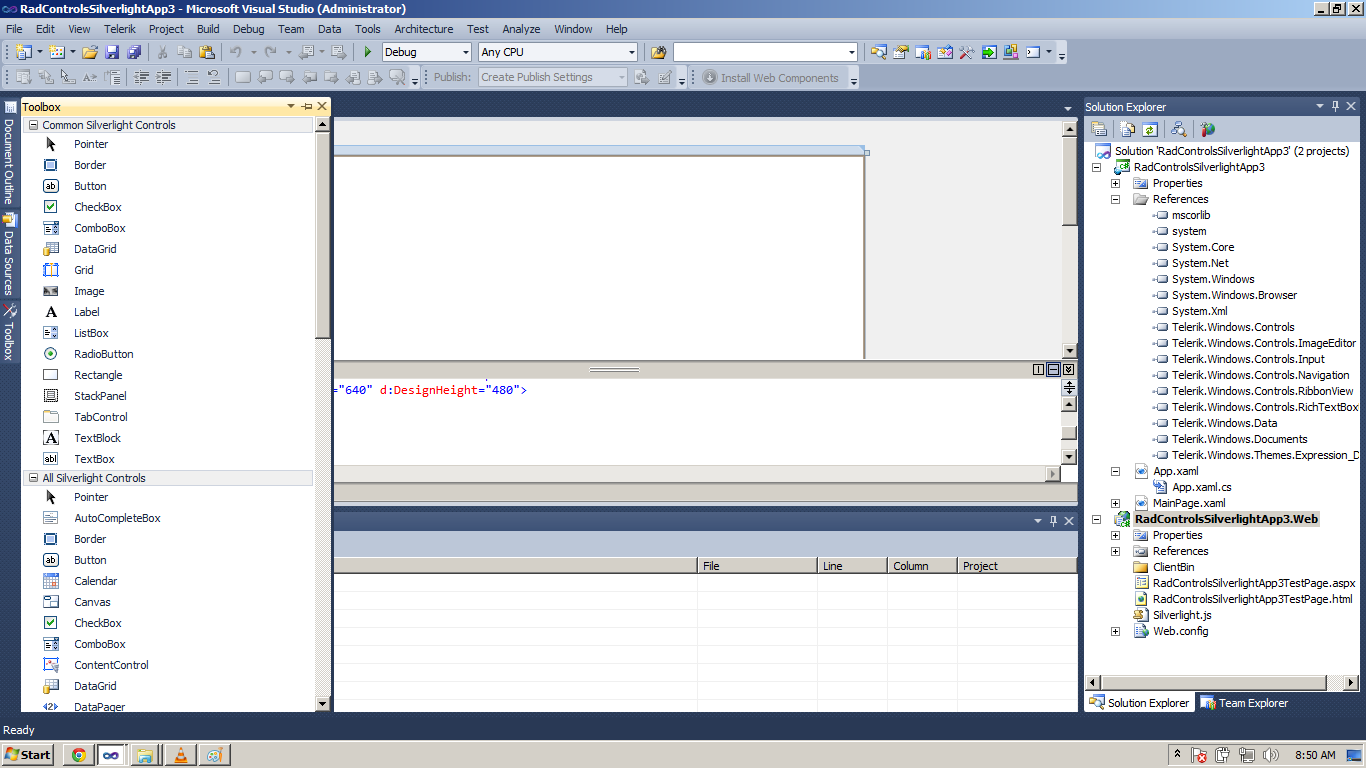Collapse the RadControlsSilverlightApp3.Web project node
The width and height of the screenshot is (1366, 768).
coord(1097,519)
